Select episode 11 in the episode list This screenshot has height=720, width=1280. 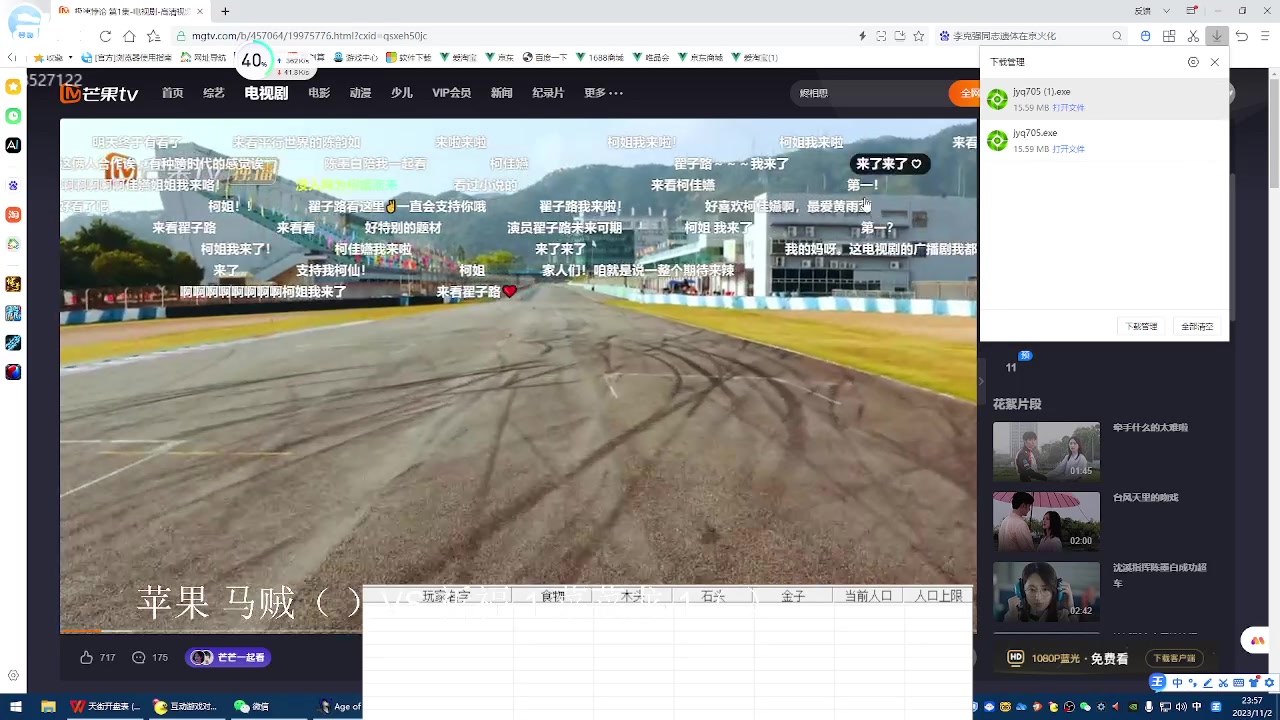tap(1011, 367)
